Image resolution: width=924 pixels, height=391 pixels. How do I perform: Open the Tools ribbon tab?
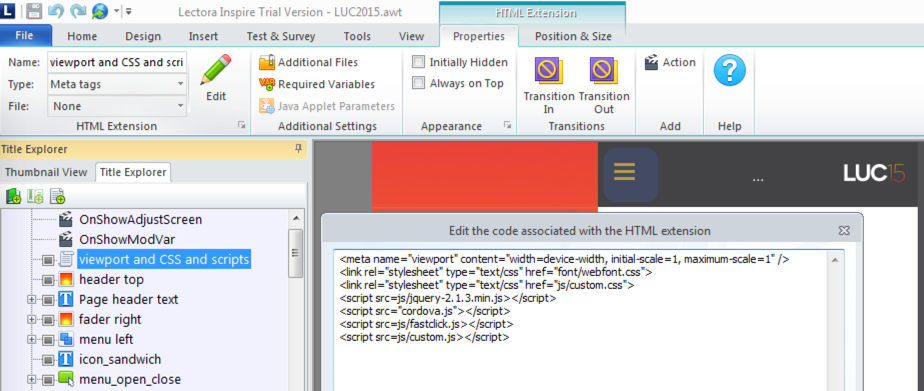pos(357,37)
